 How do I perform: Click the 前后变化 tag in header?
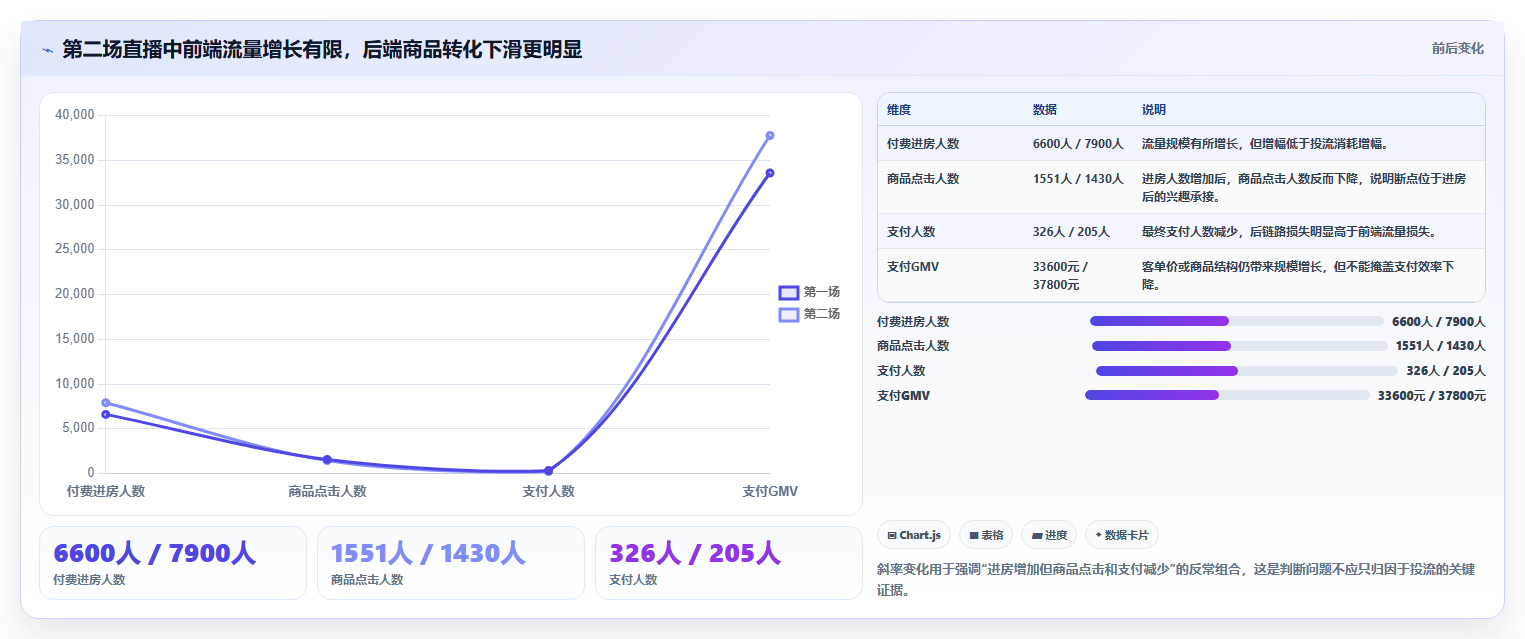click(x=1457, y=48)
